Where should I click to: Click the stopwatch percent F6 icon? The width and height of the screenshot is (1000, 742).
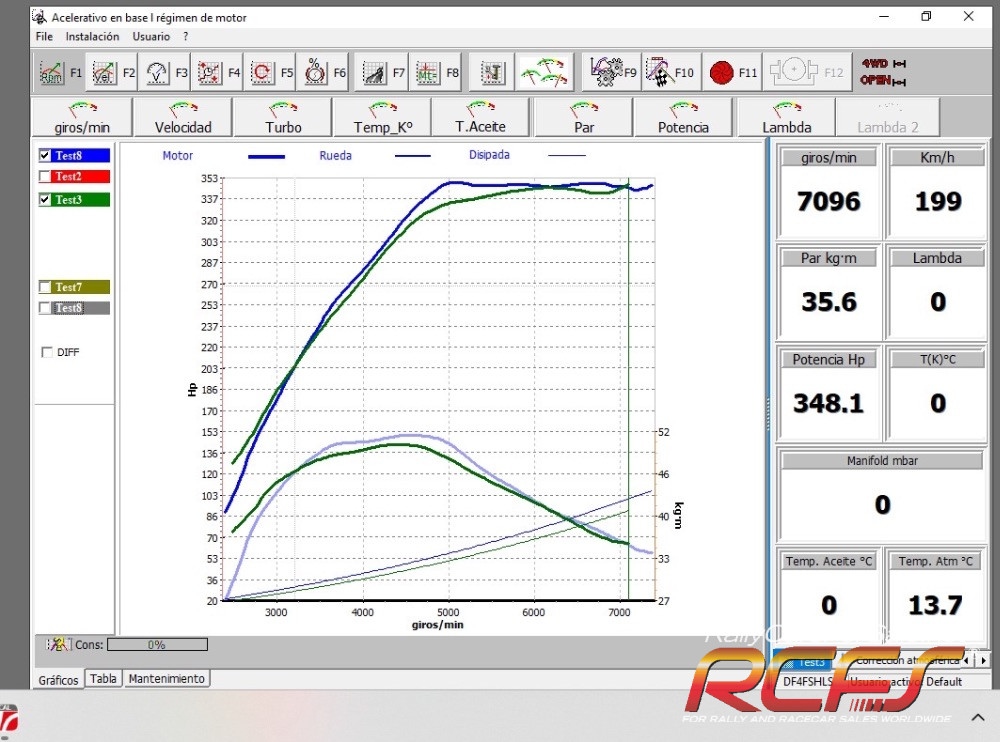click(315, 72)
